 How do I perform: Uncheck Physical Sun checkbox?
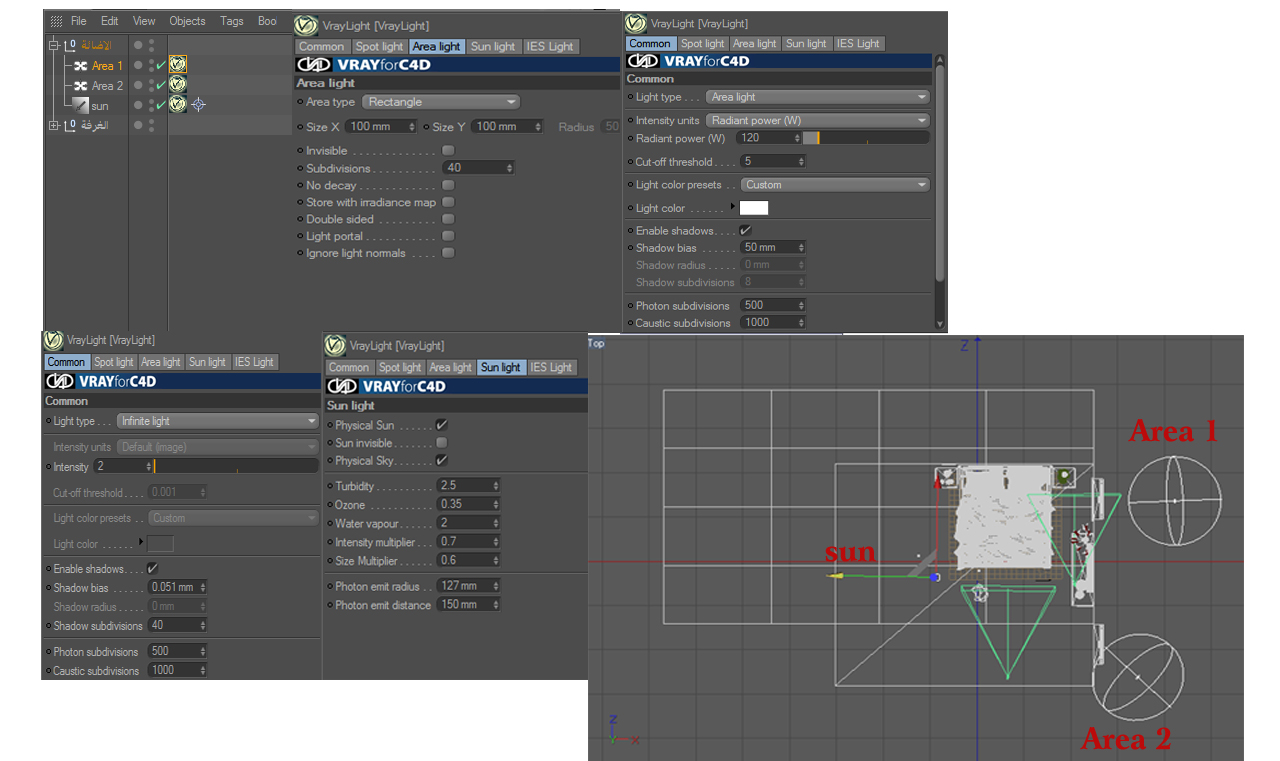442,425
